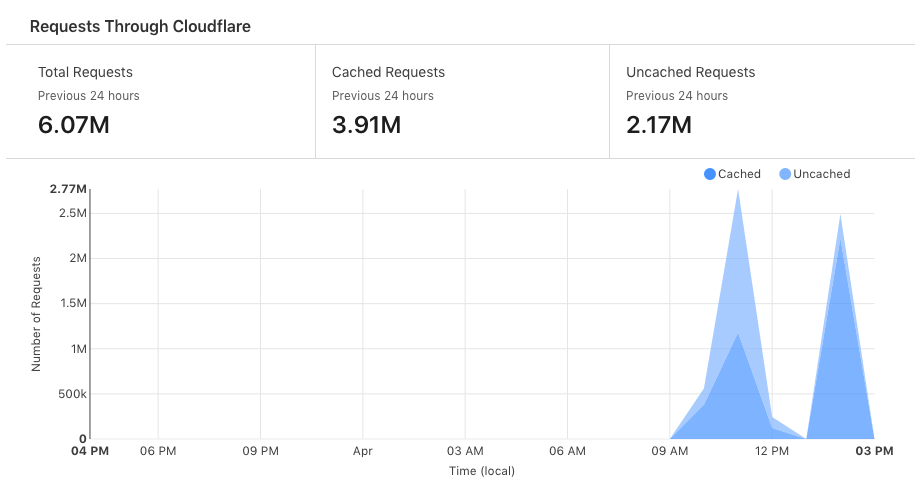Click the 3.91M cached requests value
Screen dimensions: 915x499
366,125
